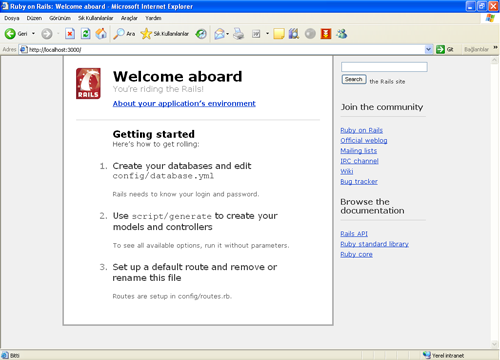Open the history clock icon
Screen dimensions: 500x360
[201, 34]
